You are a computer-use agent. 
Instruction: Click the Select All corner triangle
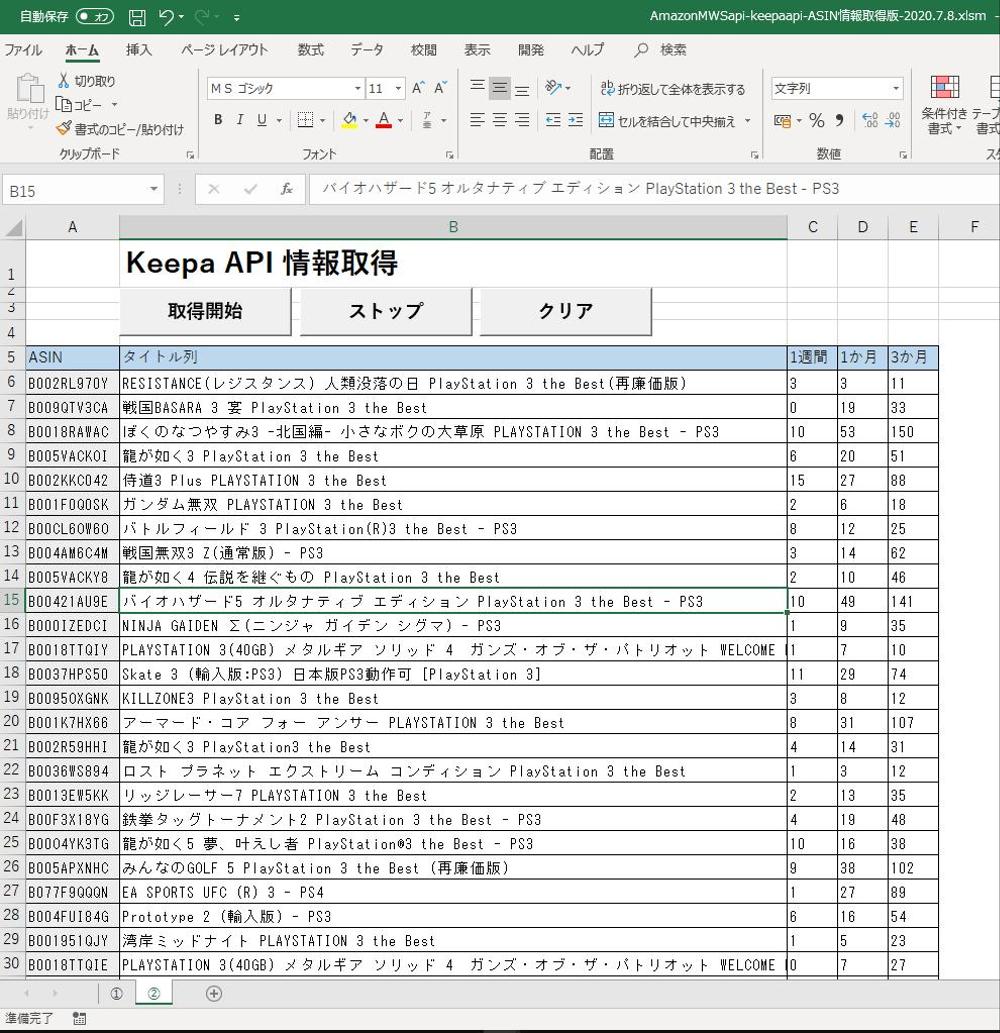(x=14, y=228)
